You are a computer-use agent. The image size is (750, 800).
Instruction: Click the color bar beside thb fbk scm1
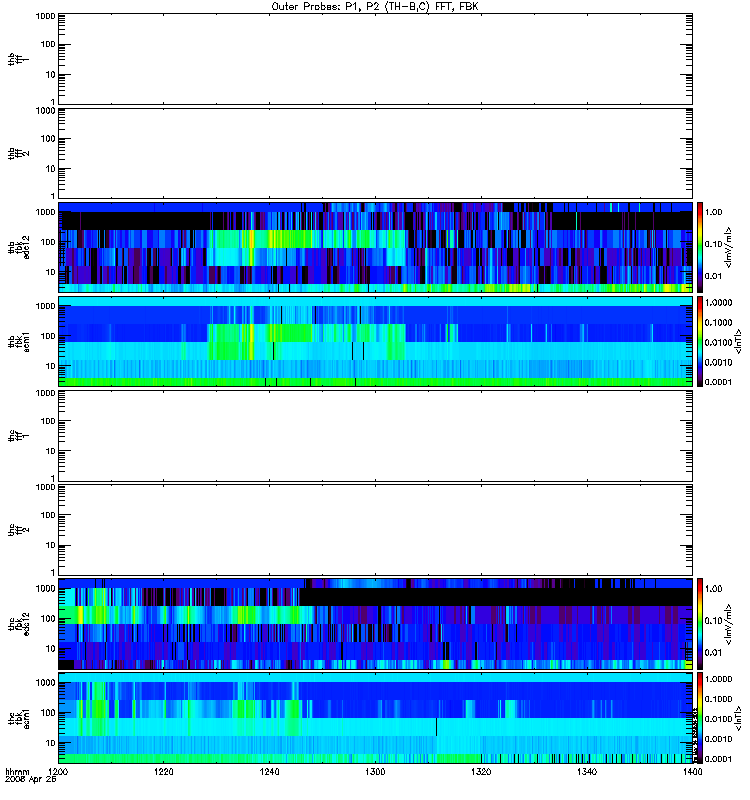tap(700, 341)
